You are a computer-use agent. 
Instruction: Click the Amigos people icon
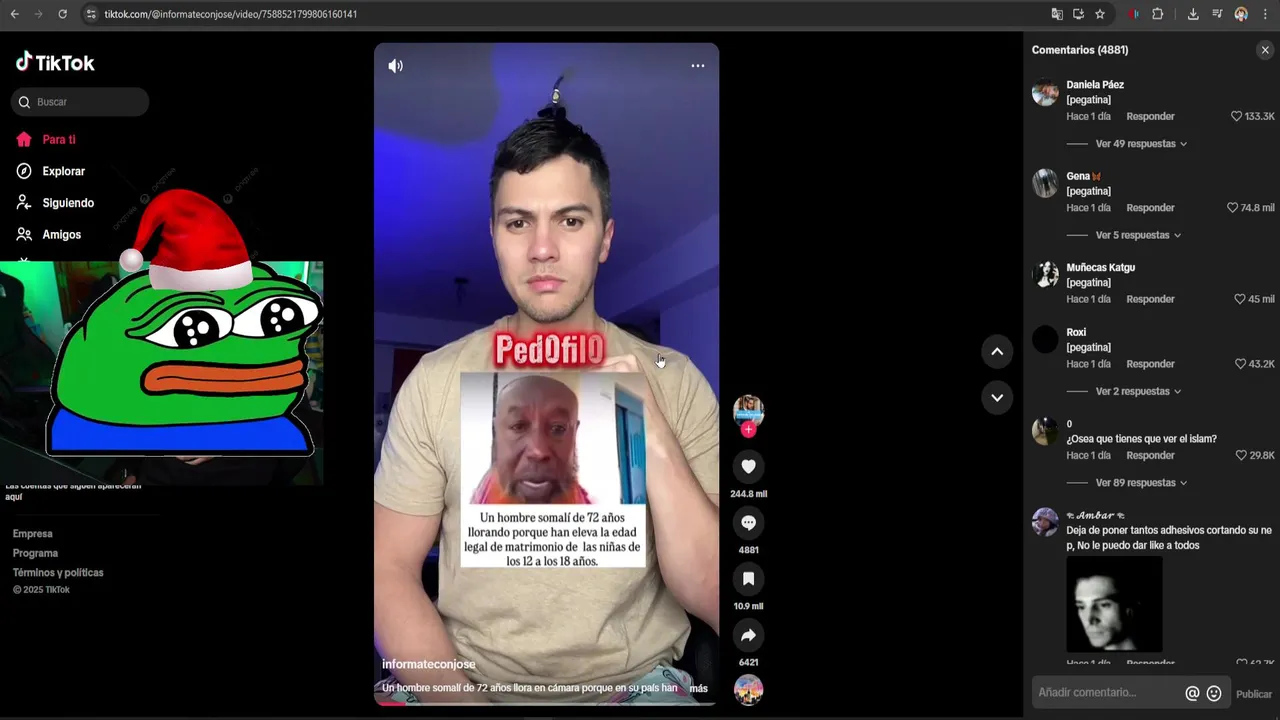point(24,234)
